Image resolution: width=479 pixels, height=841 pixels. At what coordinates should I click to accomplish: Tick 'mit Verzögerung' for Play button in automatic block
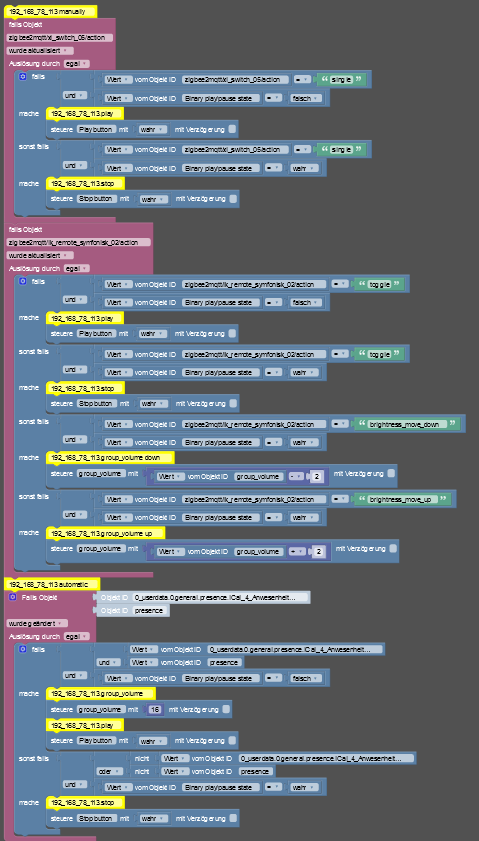(232, 740)
